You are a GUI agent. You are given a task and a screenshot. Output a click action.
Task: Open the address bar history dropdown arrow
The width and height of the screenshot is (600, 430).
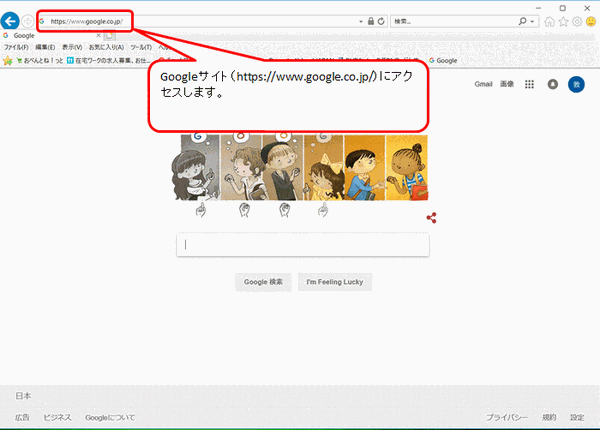(x=361, y=22)
